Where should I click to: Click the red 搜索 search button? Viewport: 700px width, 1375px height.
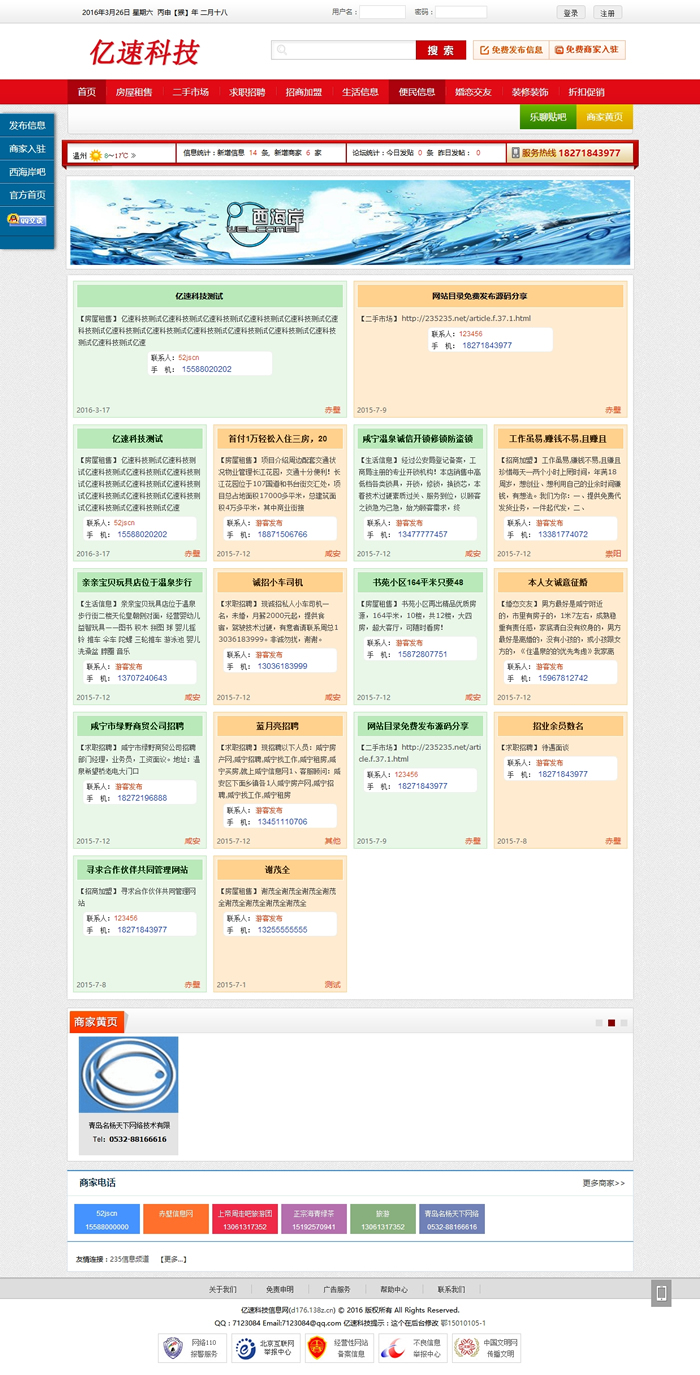pyautogui.click(x=441, y=50)
